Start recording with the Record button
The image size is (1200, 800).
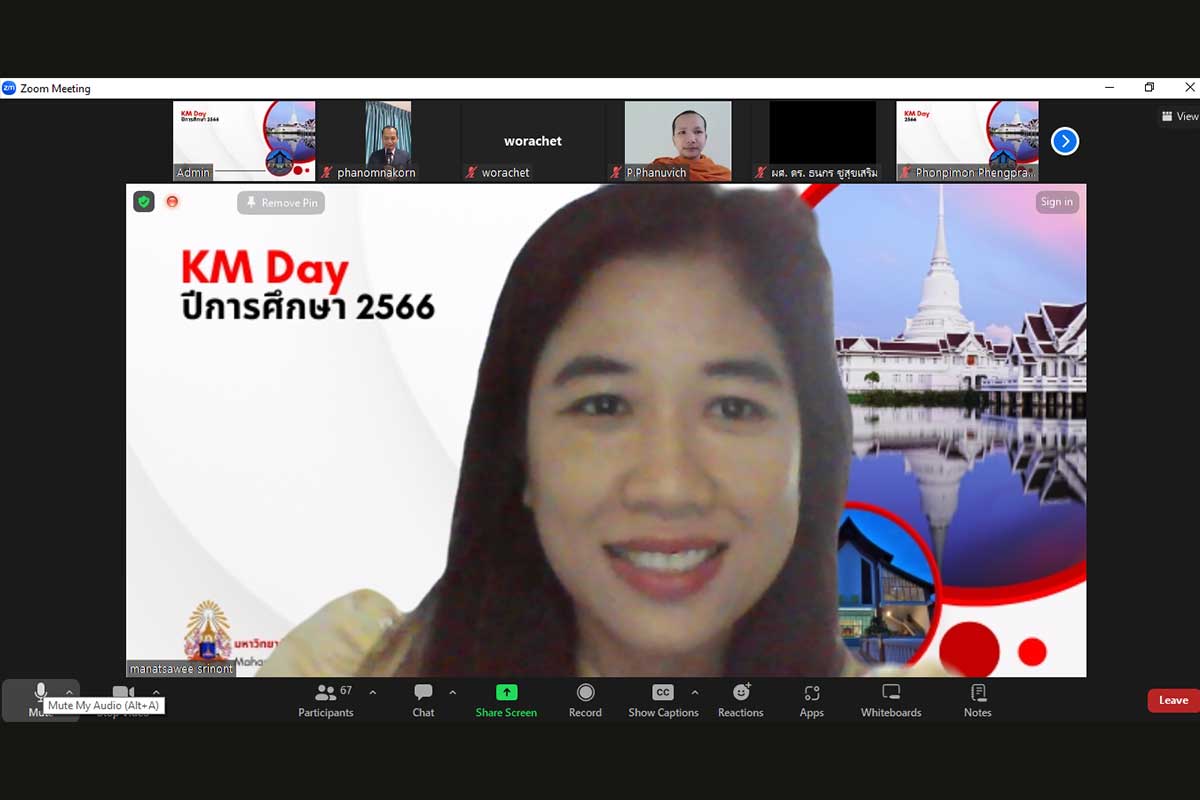[x=585, y=700]
